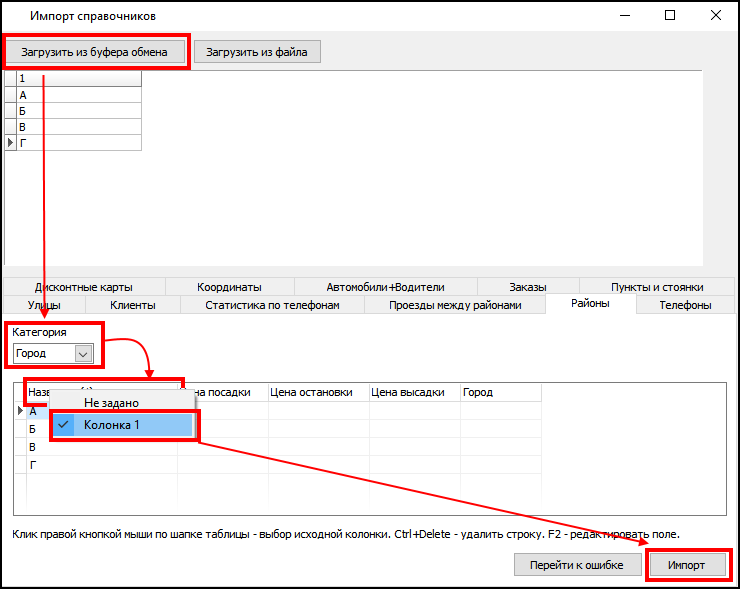Click 'Загрузить из буфера обмена' button
Screen dimensions: 740x589
pyautogui.click(x=95, y=52)
